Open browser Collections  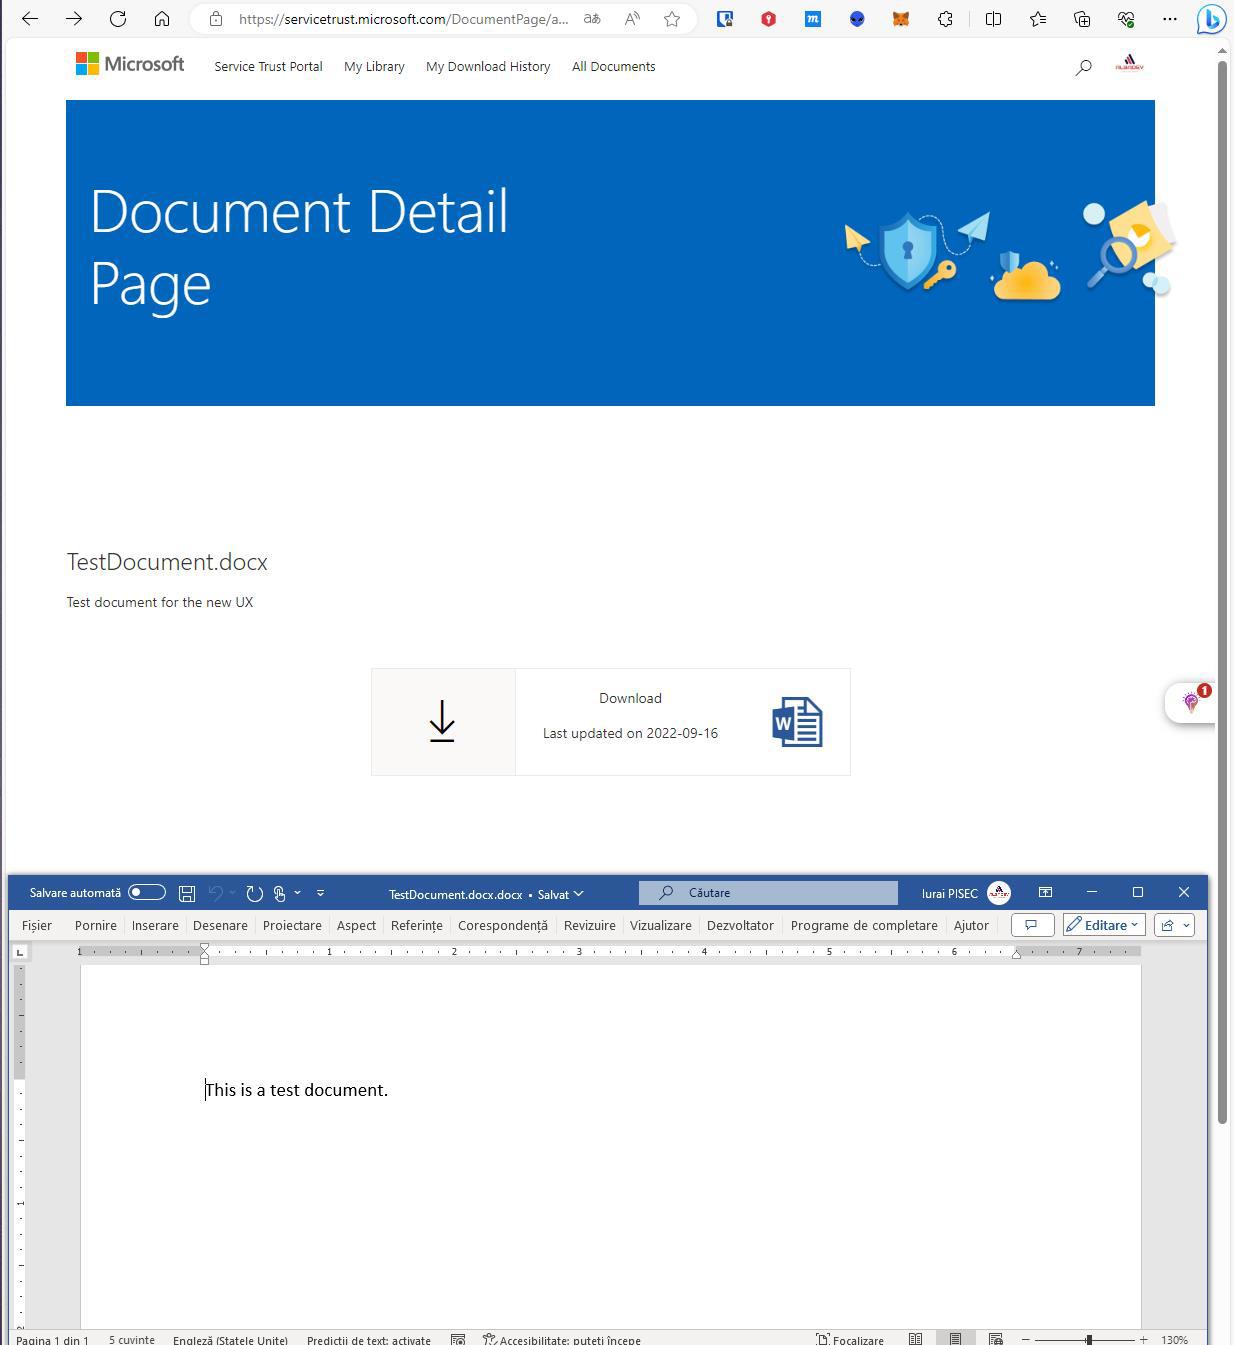pyautogui.click(x=1082, y=19)
